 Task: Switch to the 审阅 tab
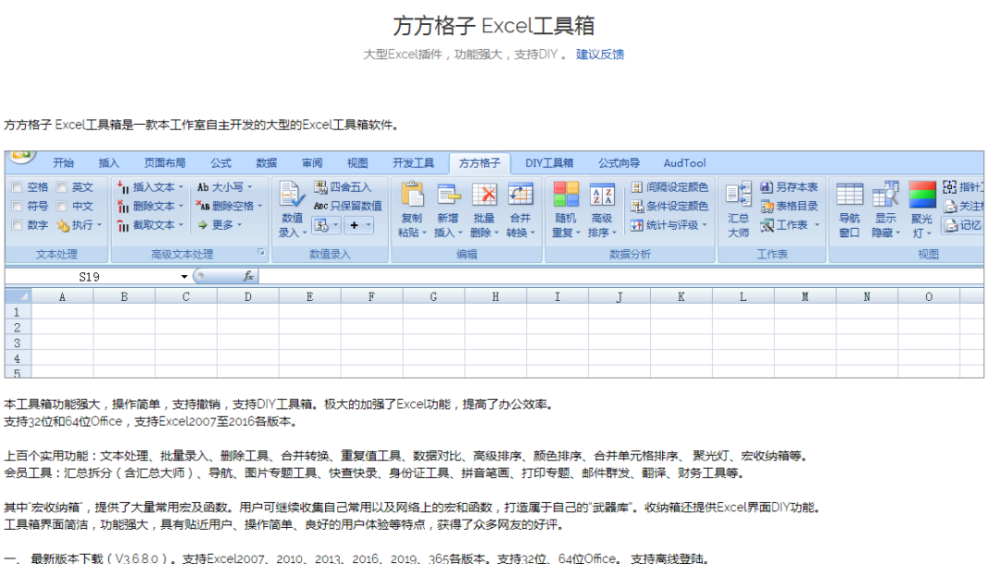click(312, 163)
